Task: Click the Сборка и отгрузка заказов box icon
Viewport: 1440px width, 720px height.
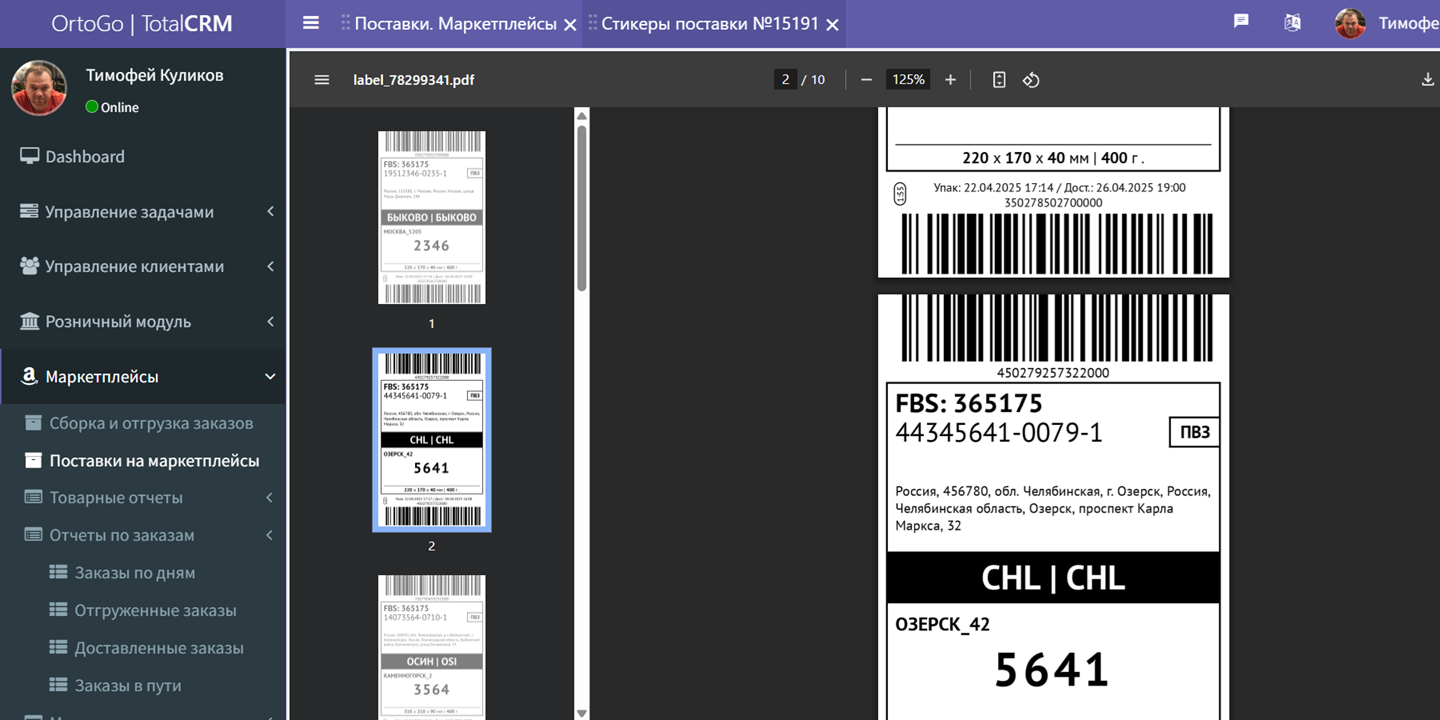Action: point(33,423)
